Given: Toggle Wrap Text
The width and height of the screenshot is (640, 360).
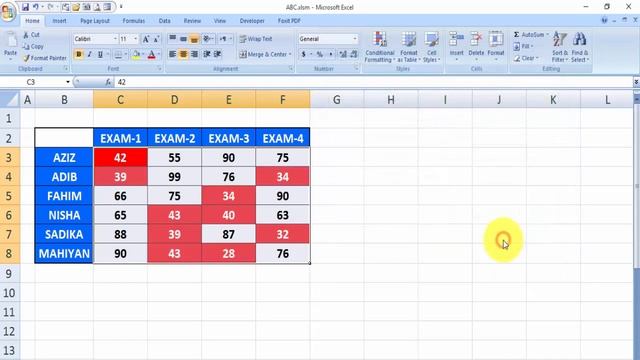Looking at the screenshot, I should 256,39.
